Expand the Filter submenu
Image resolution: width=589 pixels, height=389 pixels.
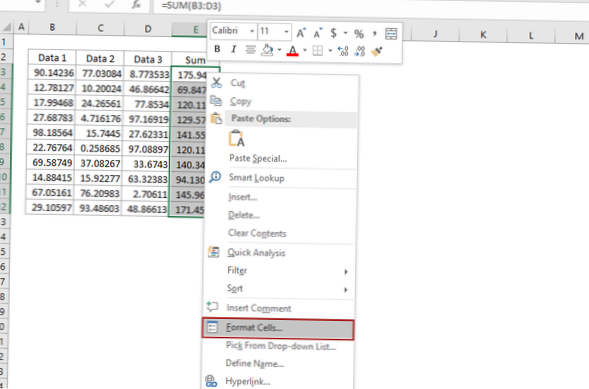[279, 271]
